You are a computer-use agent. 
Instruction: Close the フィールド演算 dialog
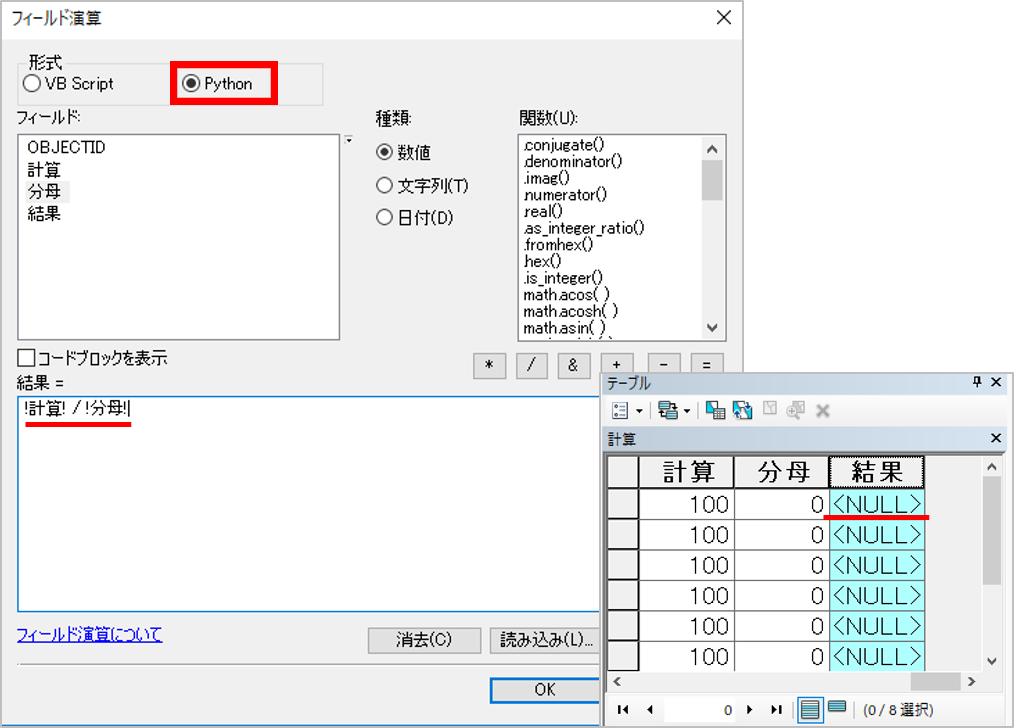click(724, 17)
